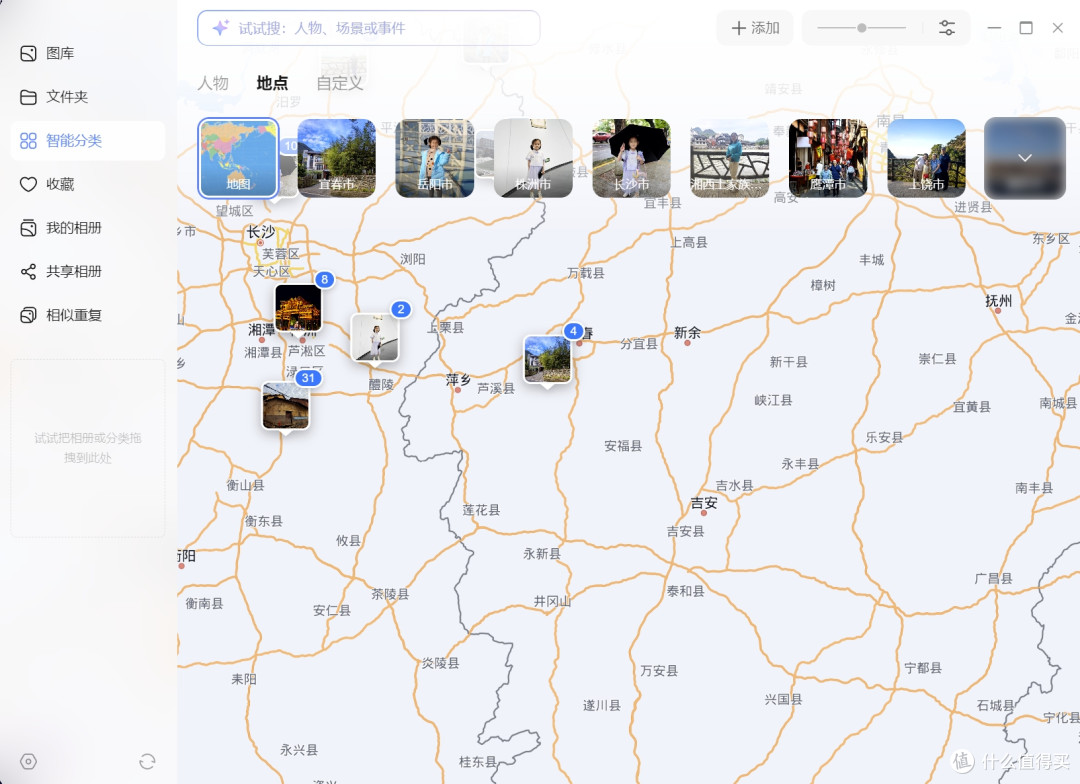This screenshot has height=784, width=1080.
Task: Click the 文件夹 sidebar label
Action: pyautogui.click(x=67, y=97)
